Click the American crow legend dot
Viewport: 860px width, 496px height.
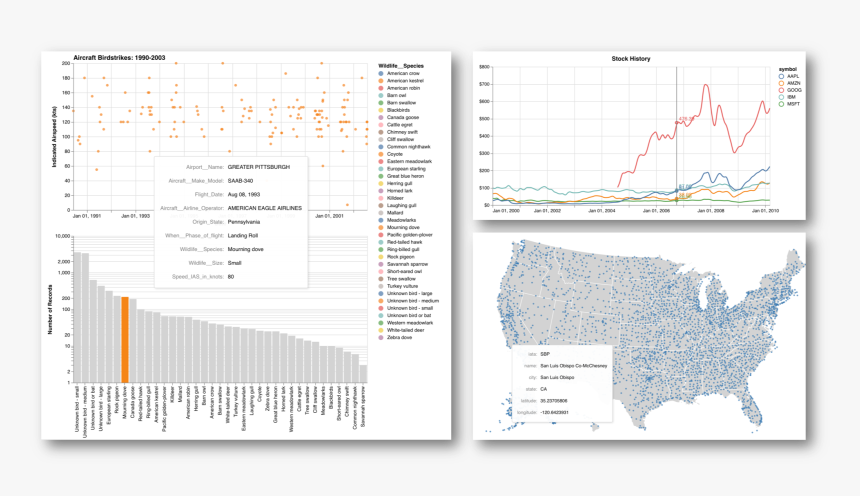[381, 75]
